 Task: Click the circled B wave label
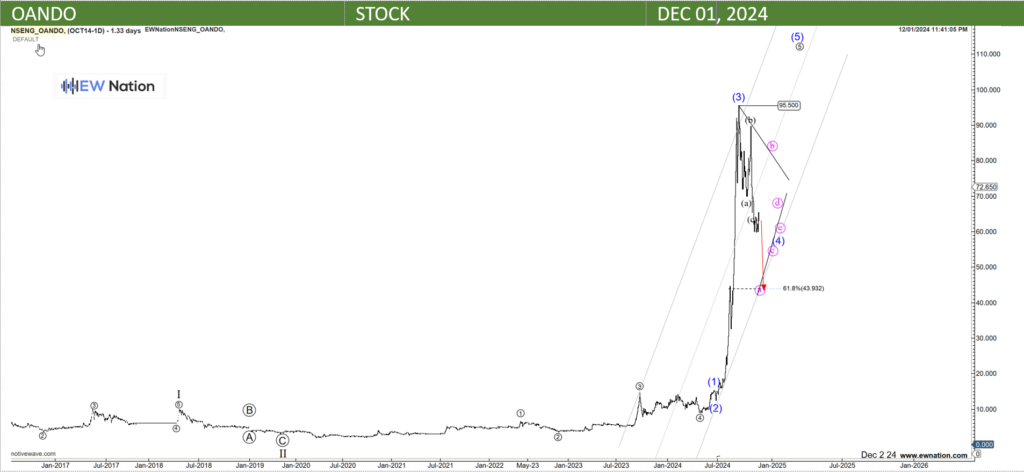click(249, 410)
